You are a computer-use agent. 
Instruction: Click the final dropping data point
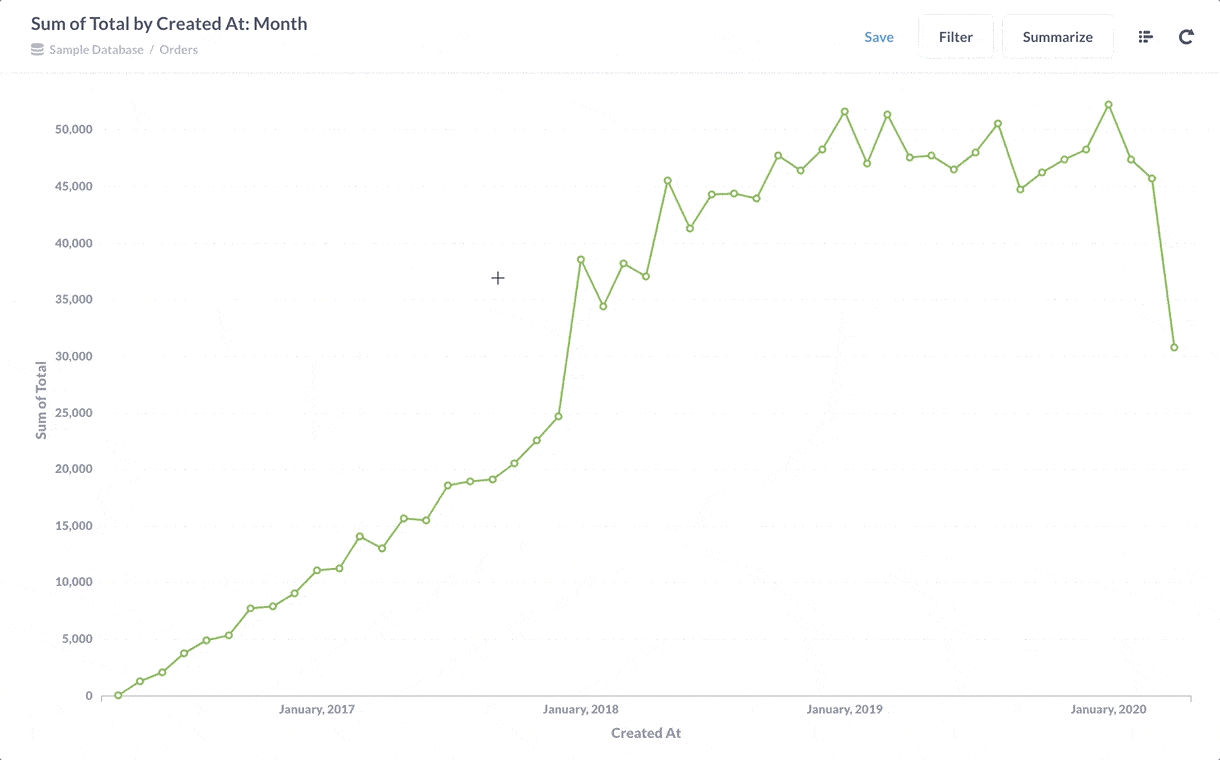click(x=1173, y=347)
